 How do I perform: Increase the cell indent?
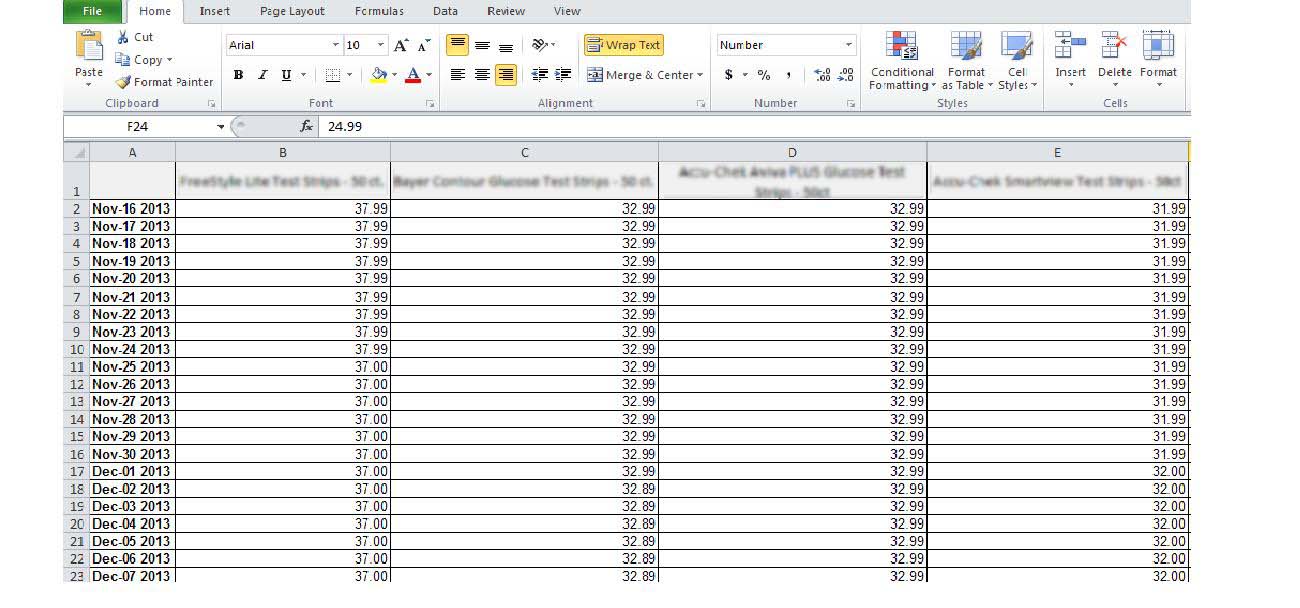(x=564, y=75)
